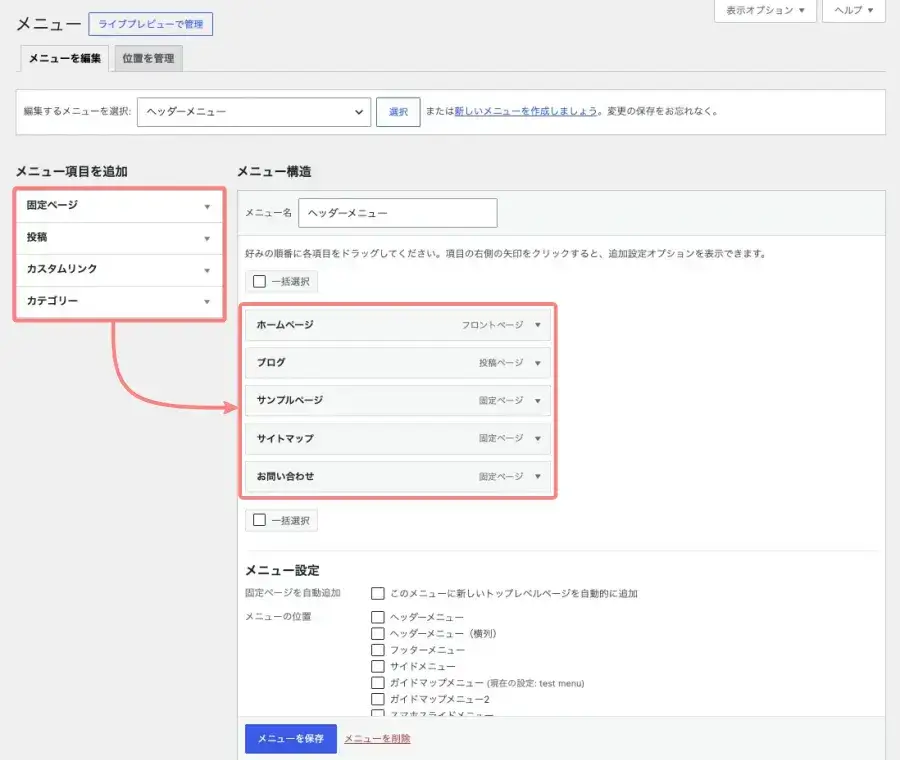The width and height of the screenshot is (900, 760).
Task: Follow the 新しいメニューを作成しましょう link
Action: [x=526, y=111]
